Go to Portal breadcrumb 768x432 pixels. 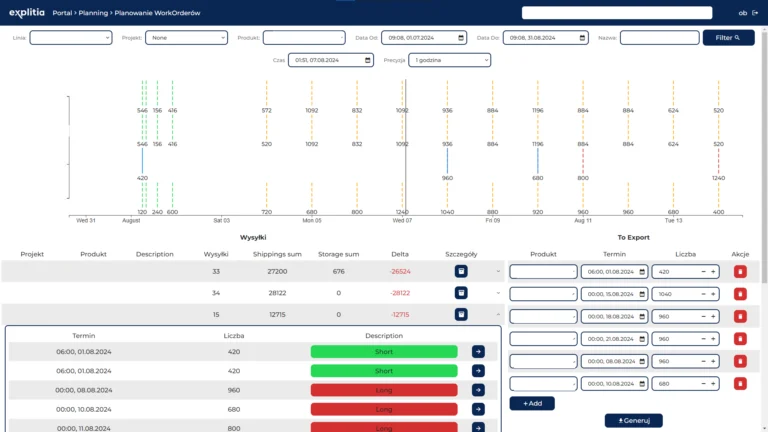point(62,13)
